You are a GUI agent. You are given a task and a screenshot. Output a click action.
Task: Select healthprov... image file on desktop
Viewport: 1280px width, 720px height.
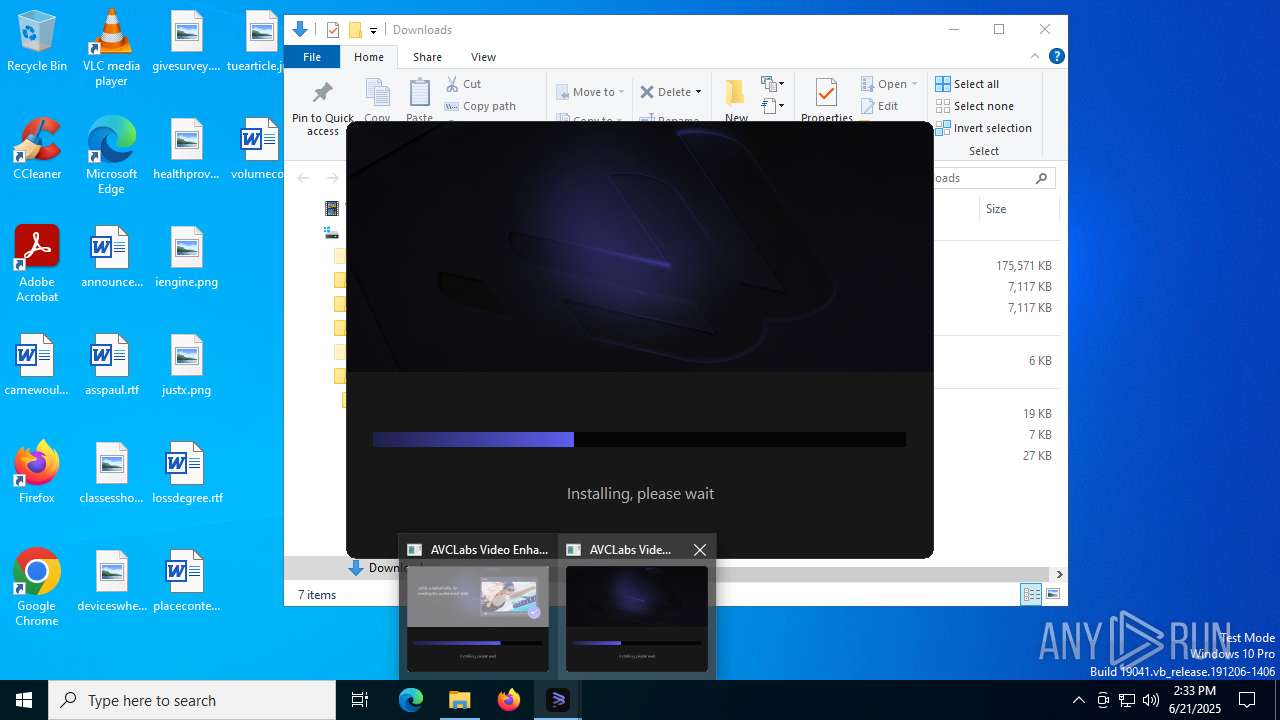tap(186, 150)
